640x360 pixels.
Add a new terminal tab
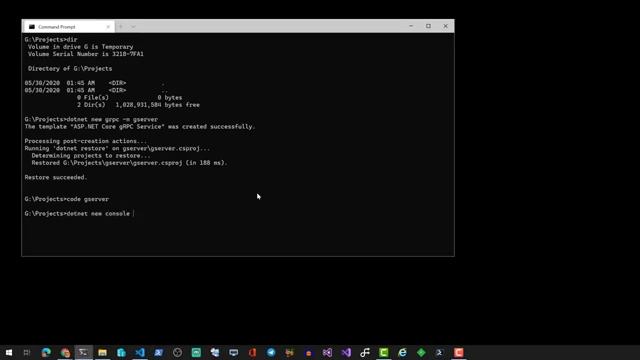(x=121, y=27)
